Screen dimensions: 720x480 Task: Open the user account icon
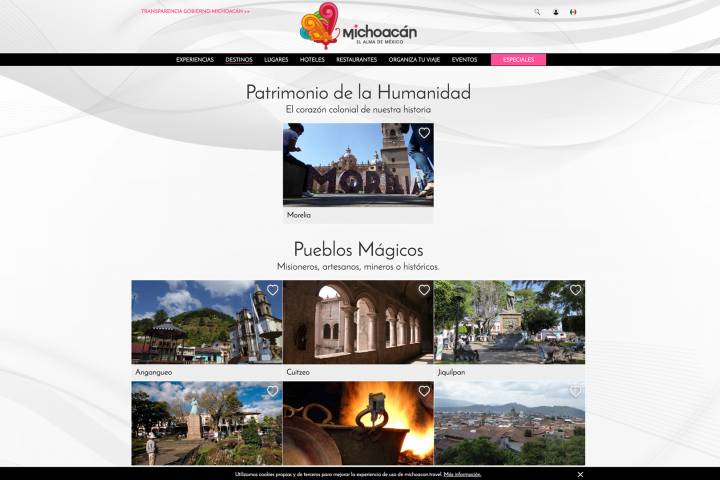click(x=556, y=12)
